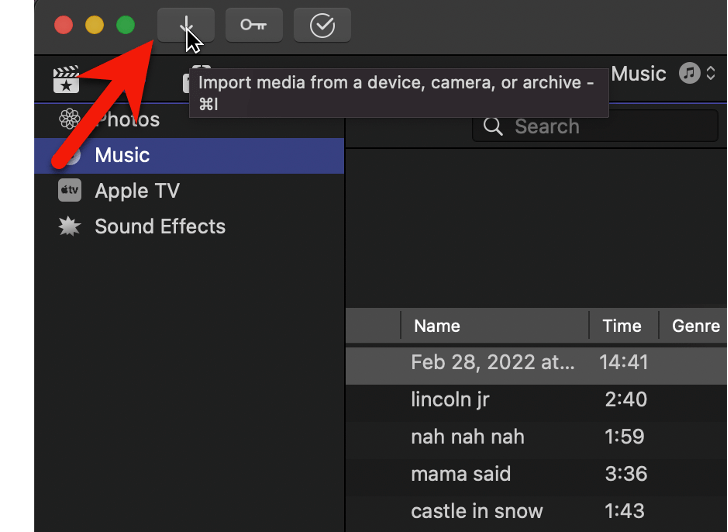728x532 pixels.
Task: Click the 14:41 time value
Action: coord(624,362)
